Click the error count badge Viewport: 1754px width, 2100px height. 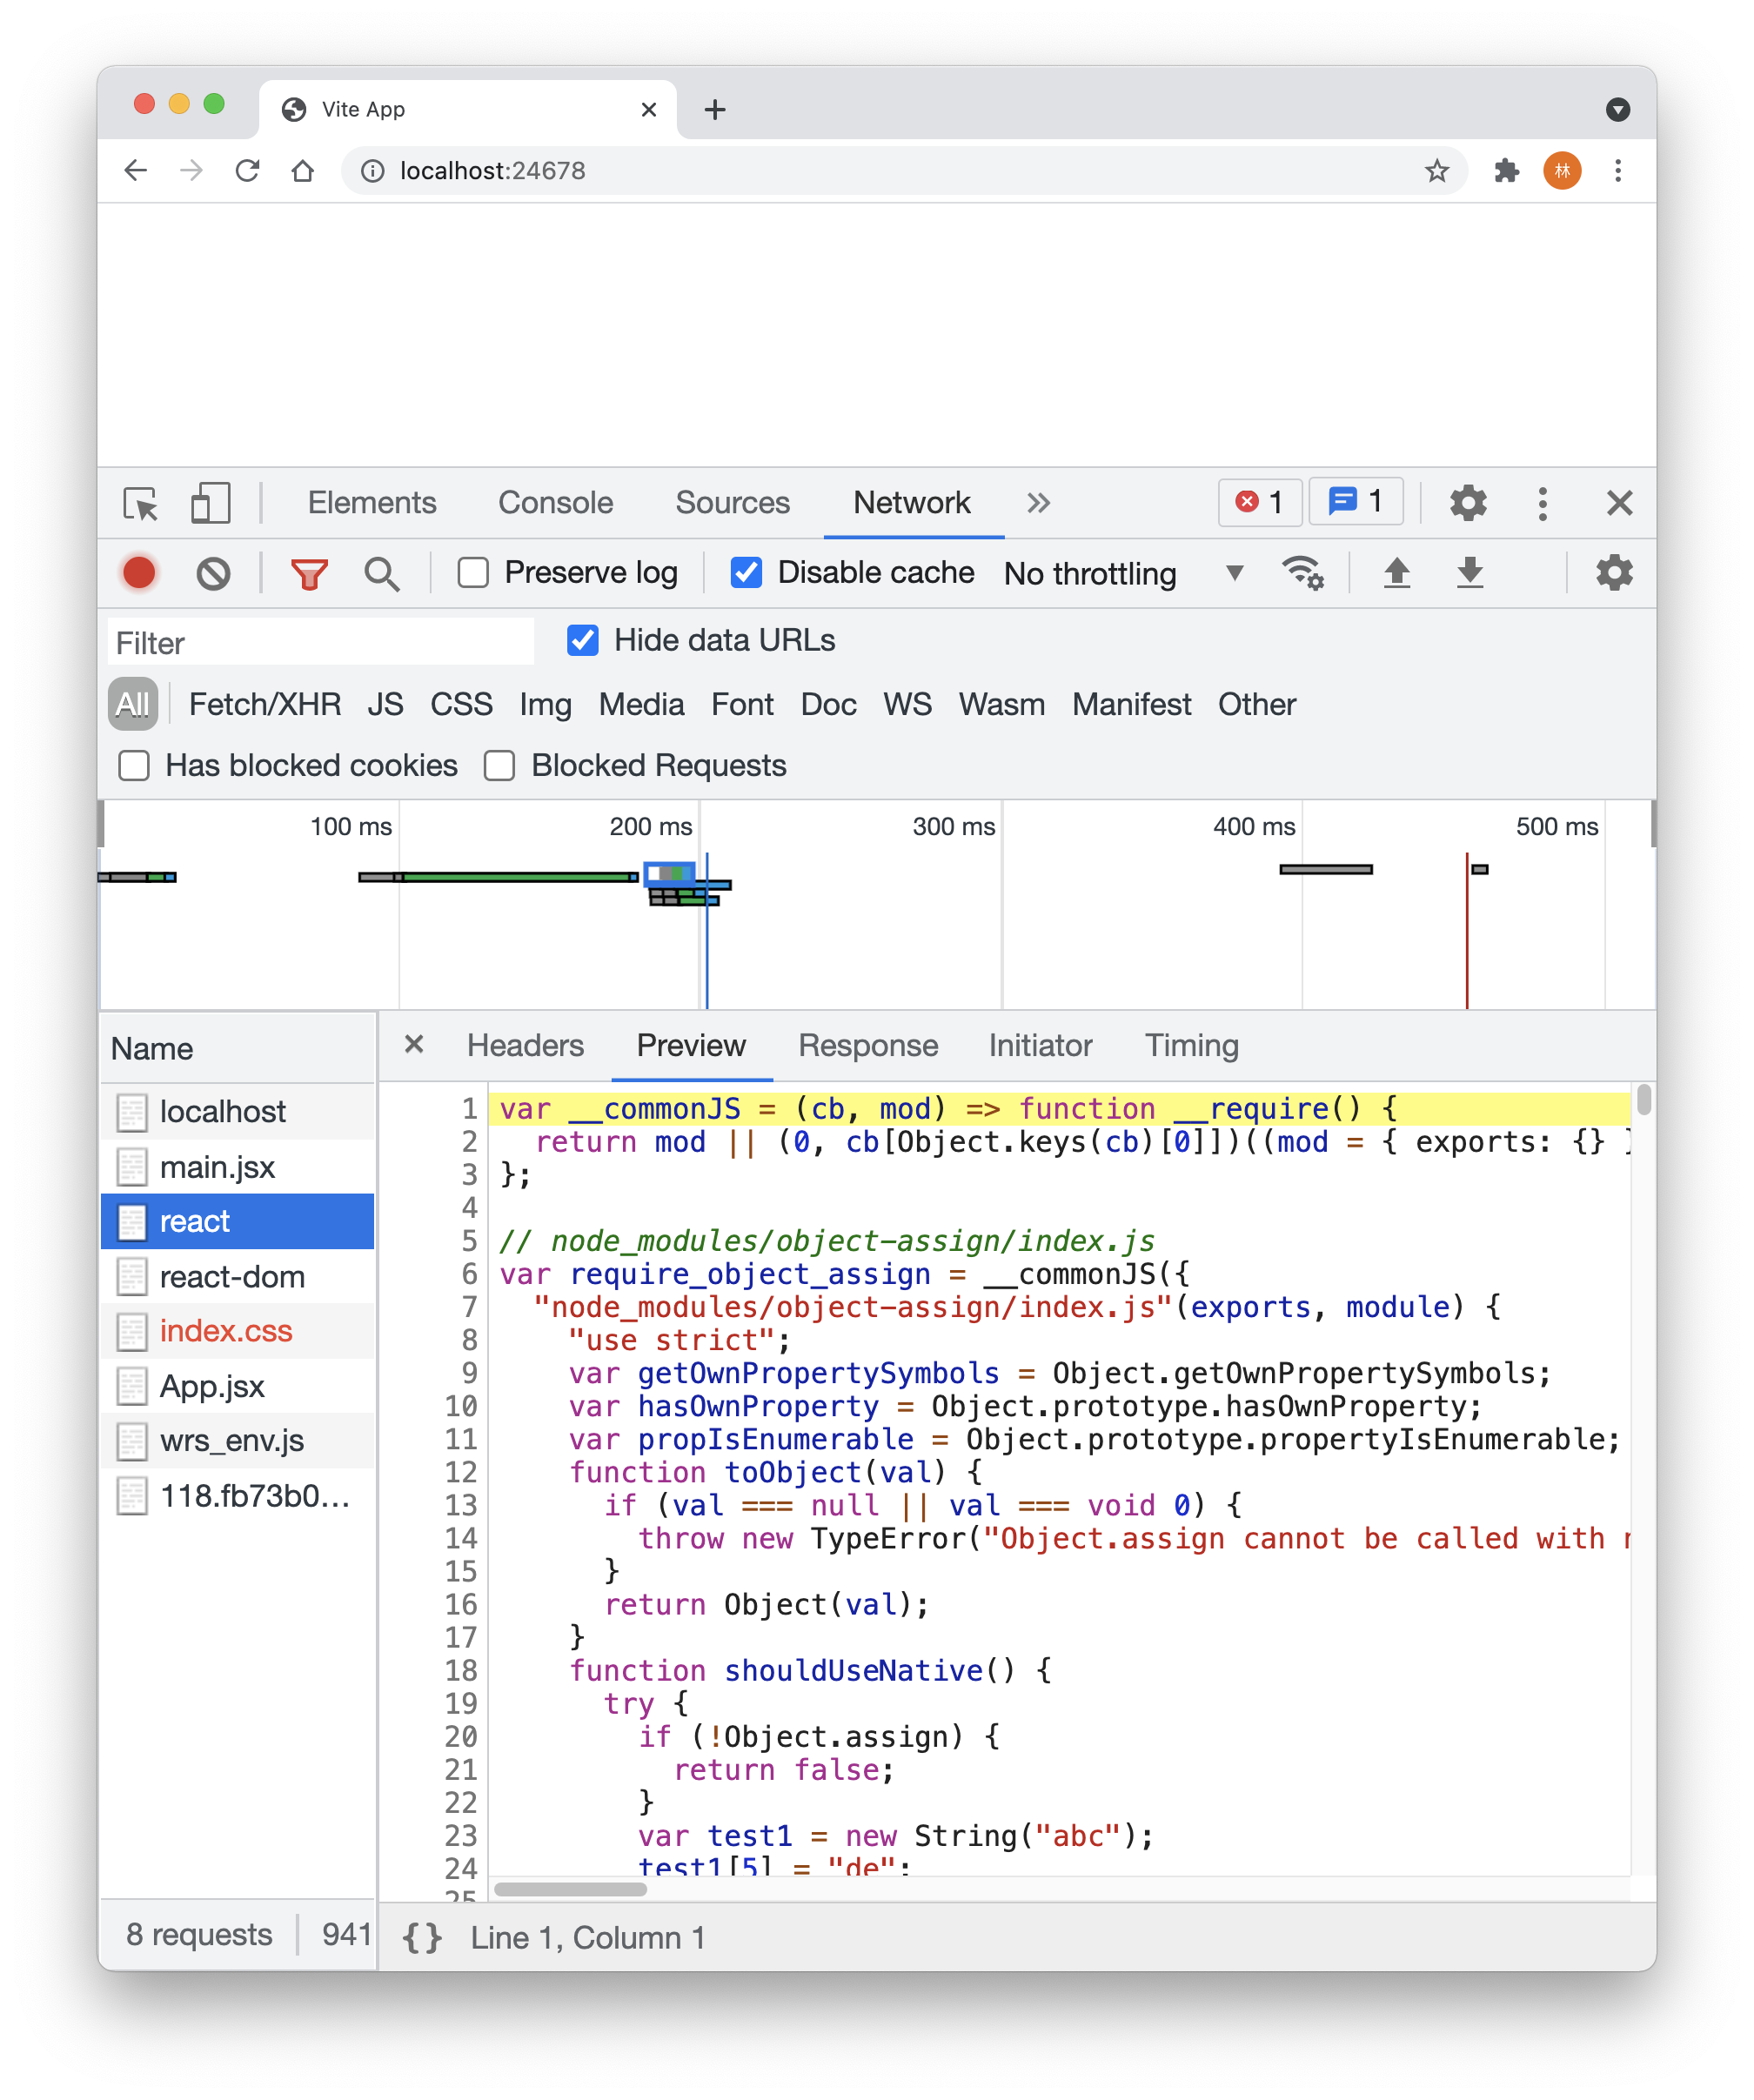[1259, 502]
